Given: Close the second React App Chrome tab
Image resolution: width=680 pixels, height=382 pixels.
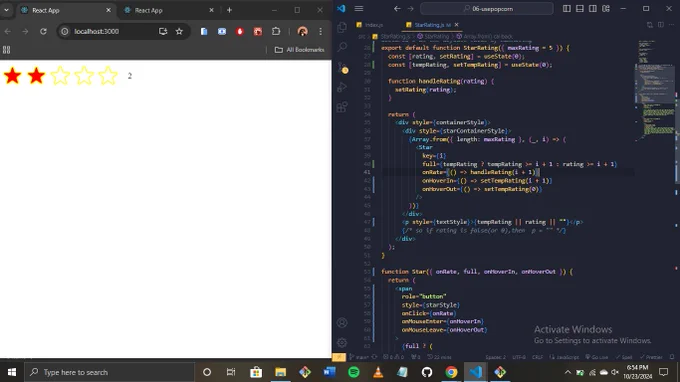Looking at the screenshot, I should (x=211, y=10).
